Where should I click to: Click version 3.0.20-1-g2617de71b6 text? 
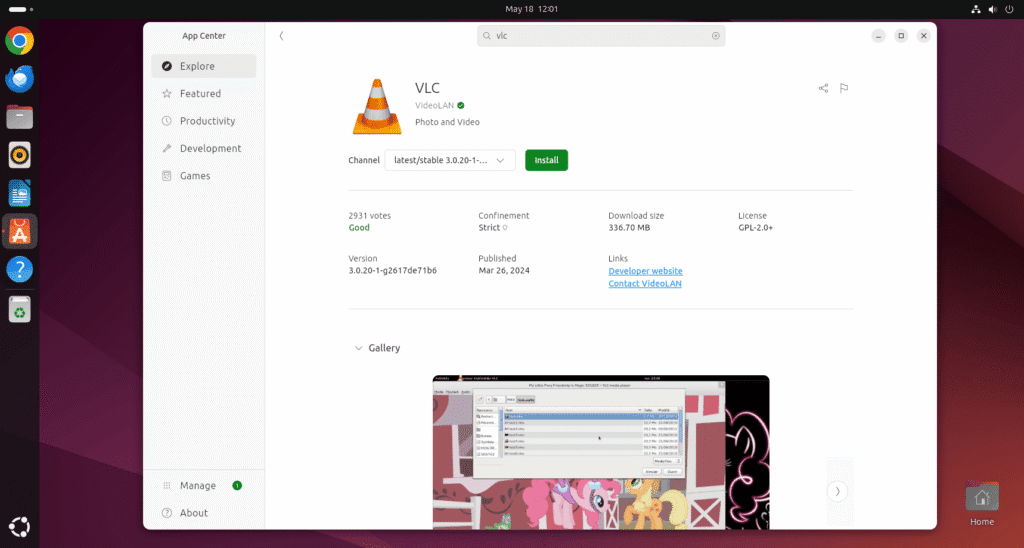[x=392, y=270]
